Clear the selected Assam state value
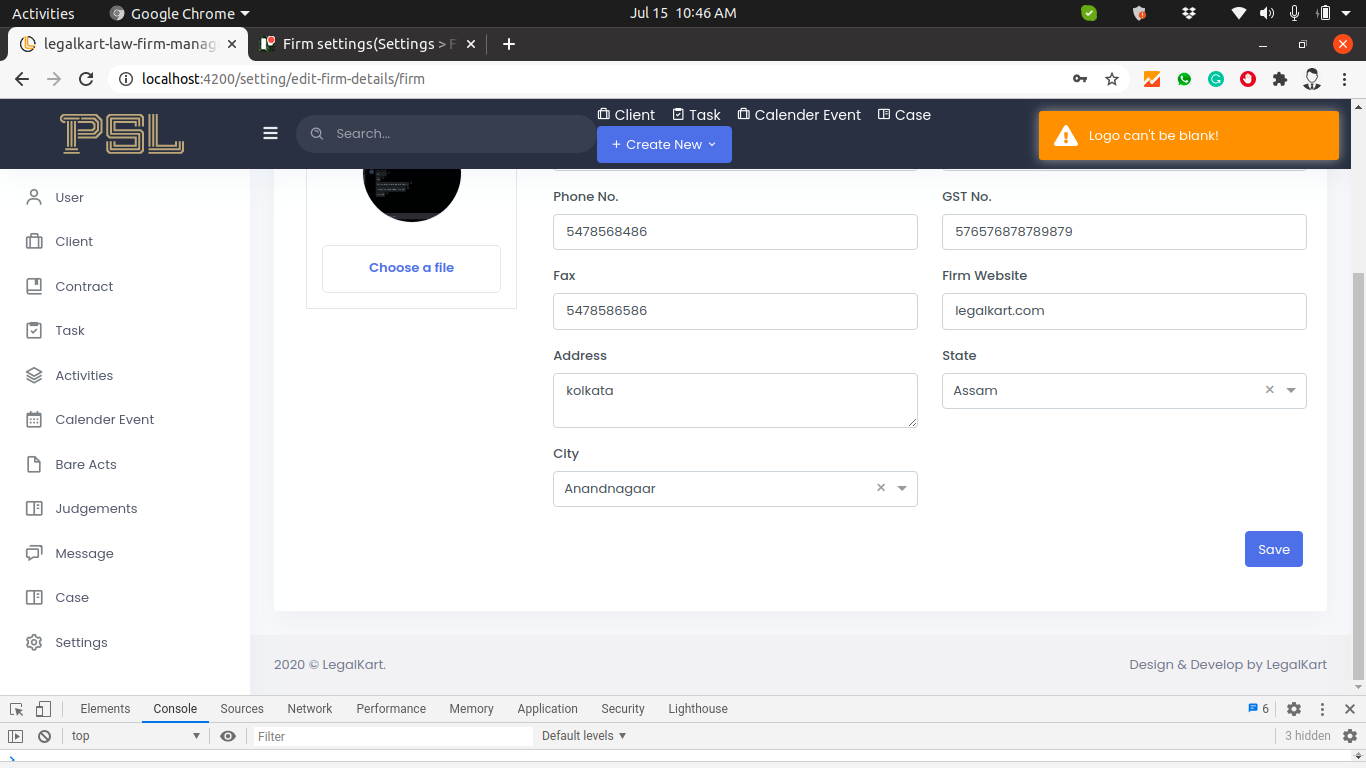Screen dimensions: 1366x768 click(1269, 390)
